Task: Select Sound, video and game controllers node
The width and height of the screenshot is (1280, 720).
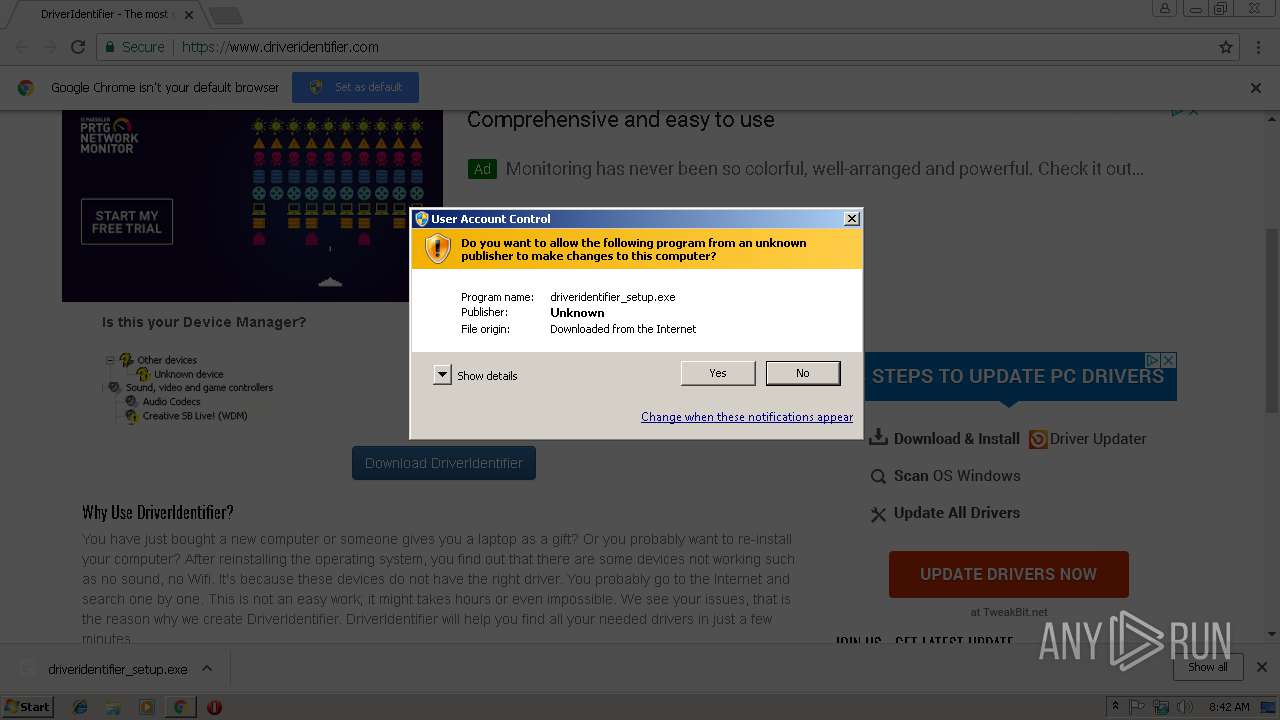Action: tap(199, 388)
